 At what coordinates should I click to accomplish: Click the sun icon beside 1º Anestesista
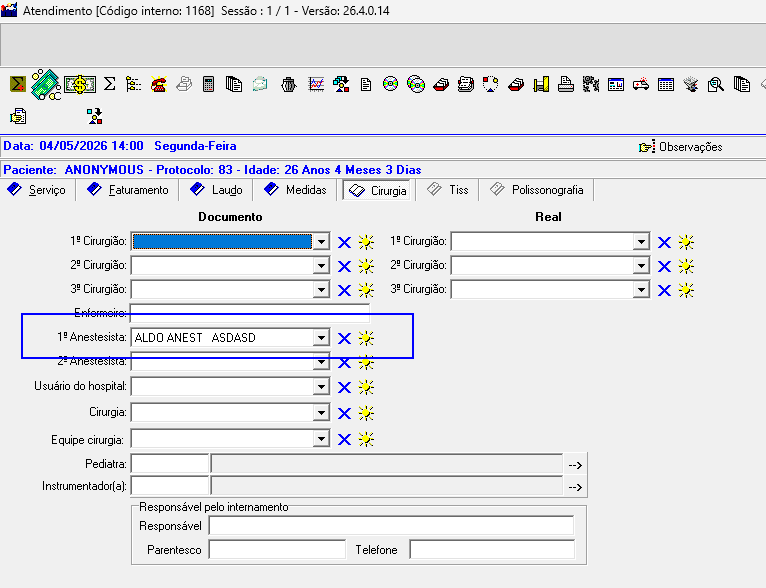point(366,338)
